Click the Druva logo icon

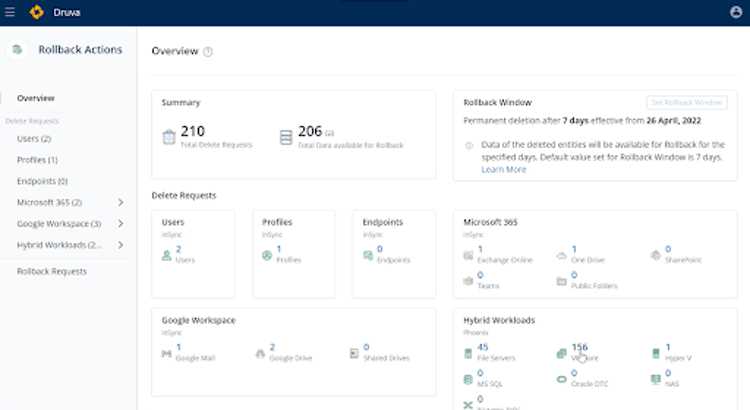pyautogui.click(x=37, y=12)
